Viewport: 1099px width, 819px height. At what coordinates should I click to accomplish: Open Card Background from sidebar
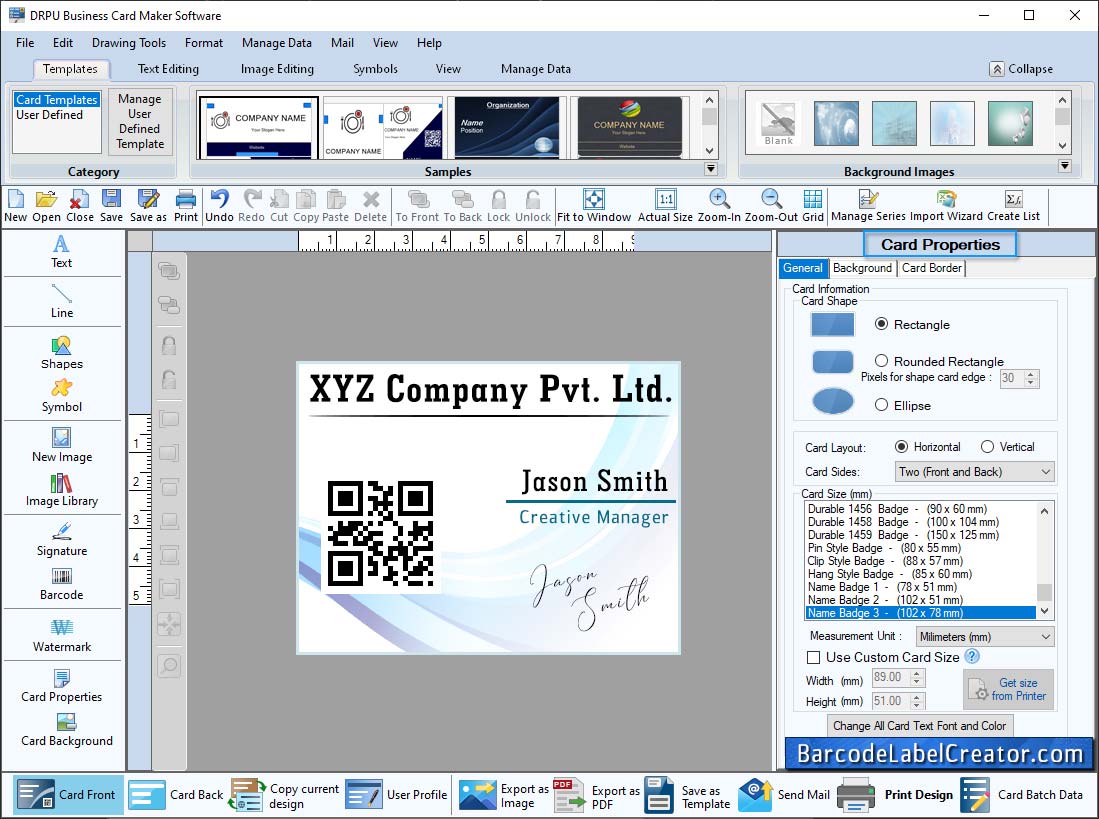coord(67,729)
